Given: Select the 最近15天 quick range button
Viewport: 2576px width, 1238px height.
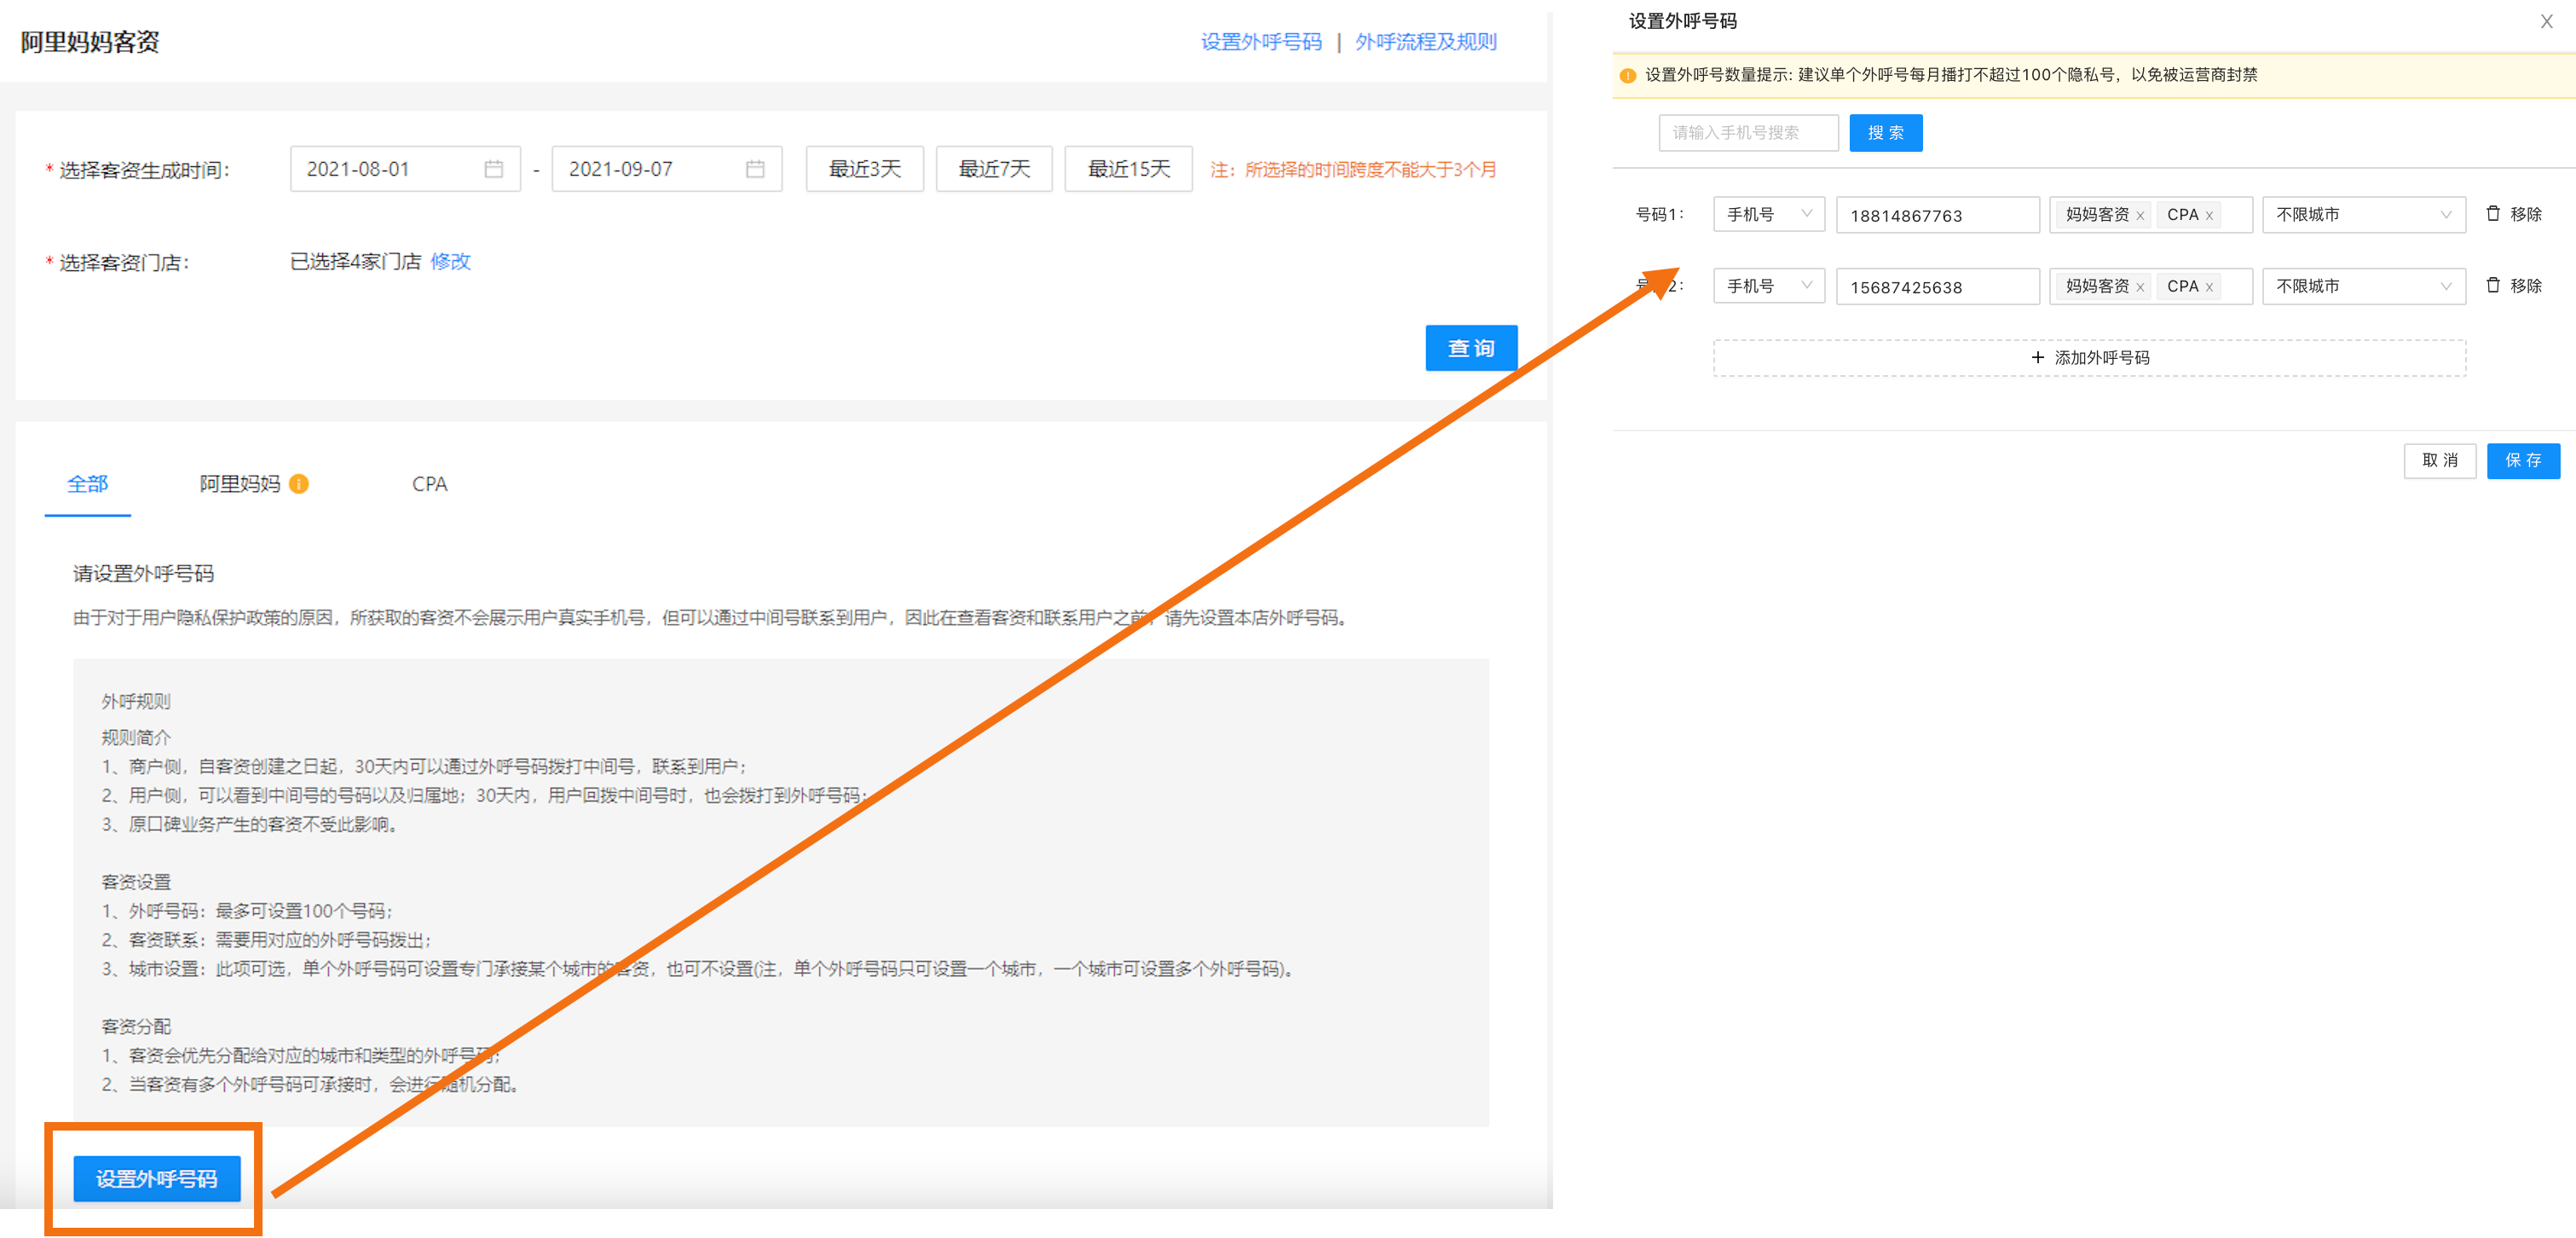Looking at the screenshot, I should (x=1129, y=169).
